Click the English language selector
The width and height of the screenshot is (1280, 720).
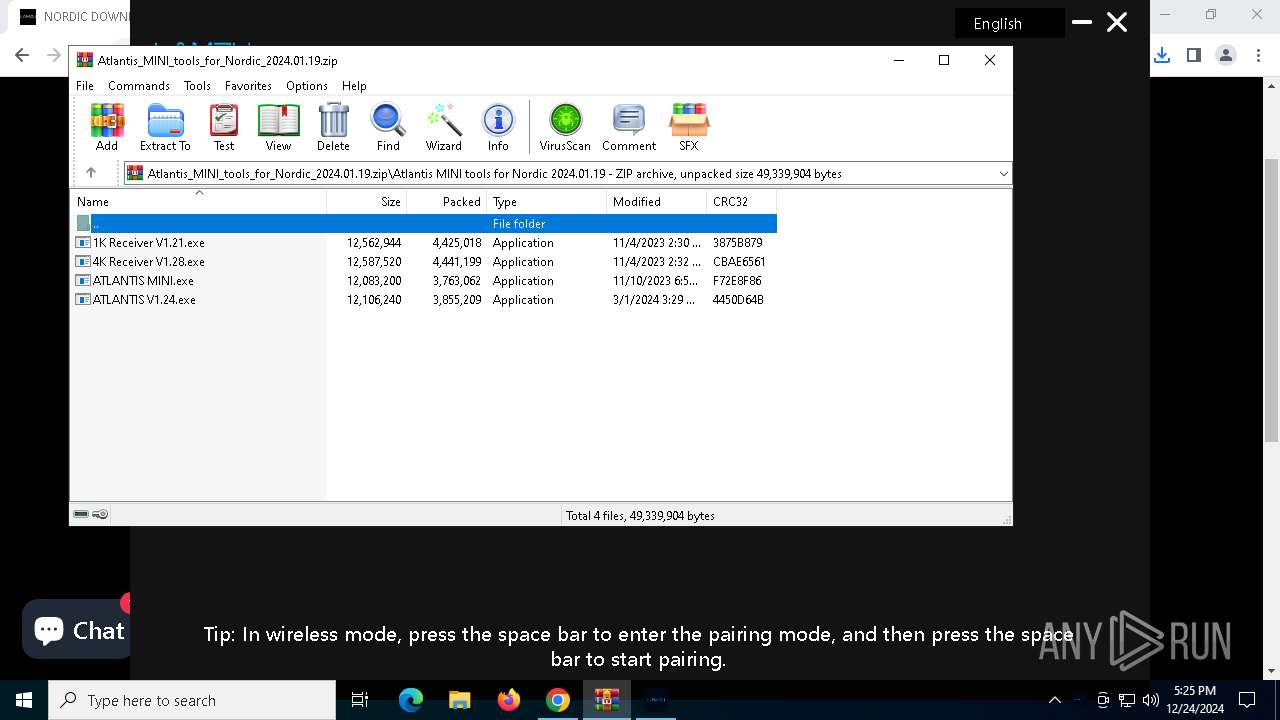(x=1009, y=23)
